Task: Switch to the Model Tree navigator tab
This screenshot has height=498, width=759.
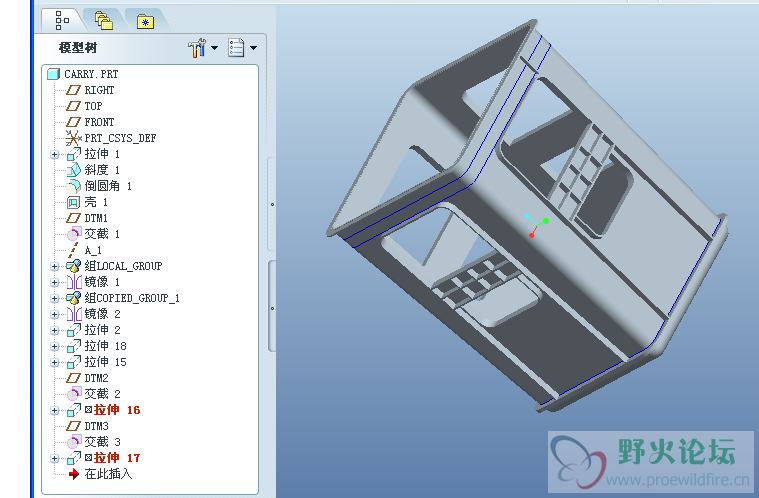Action: click(62, 20)
